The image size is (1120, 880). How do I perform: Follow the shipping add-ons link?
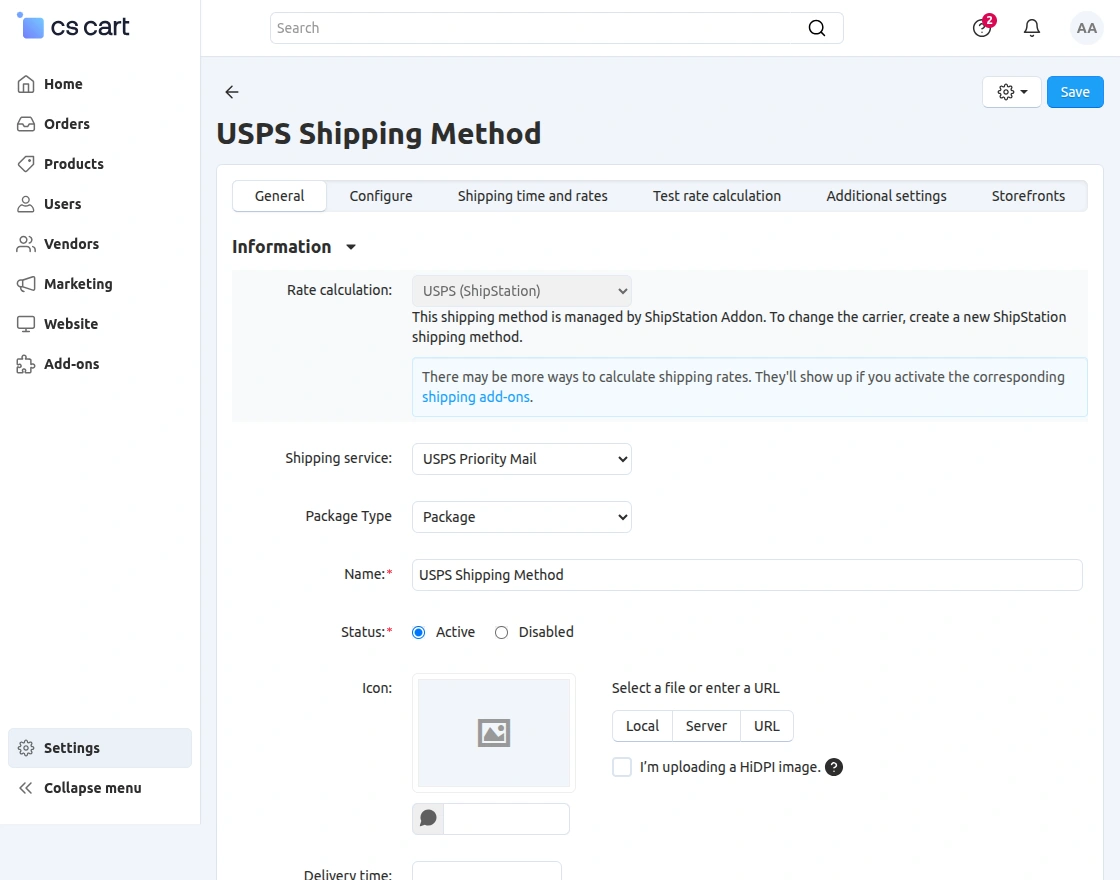click(x=476, y=397)
